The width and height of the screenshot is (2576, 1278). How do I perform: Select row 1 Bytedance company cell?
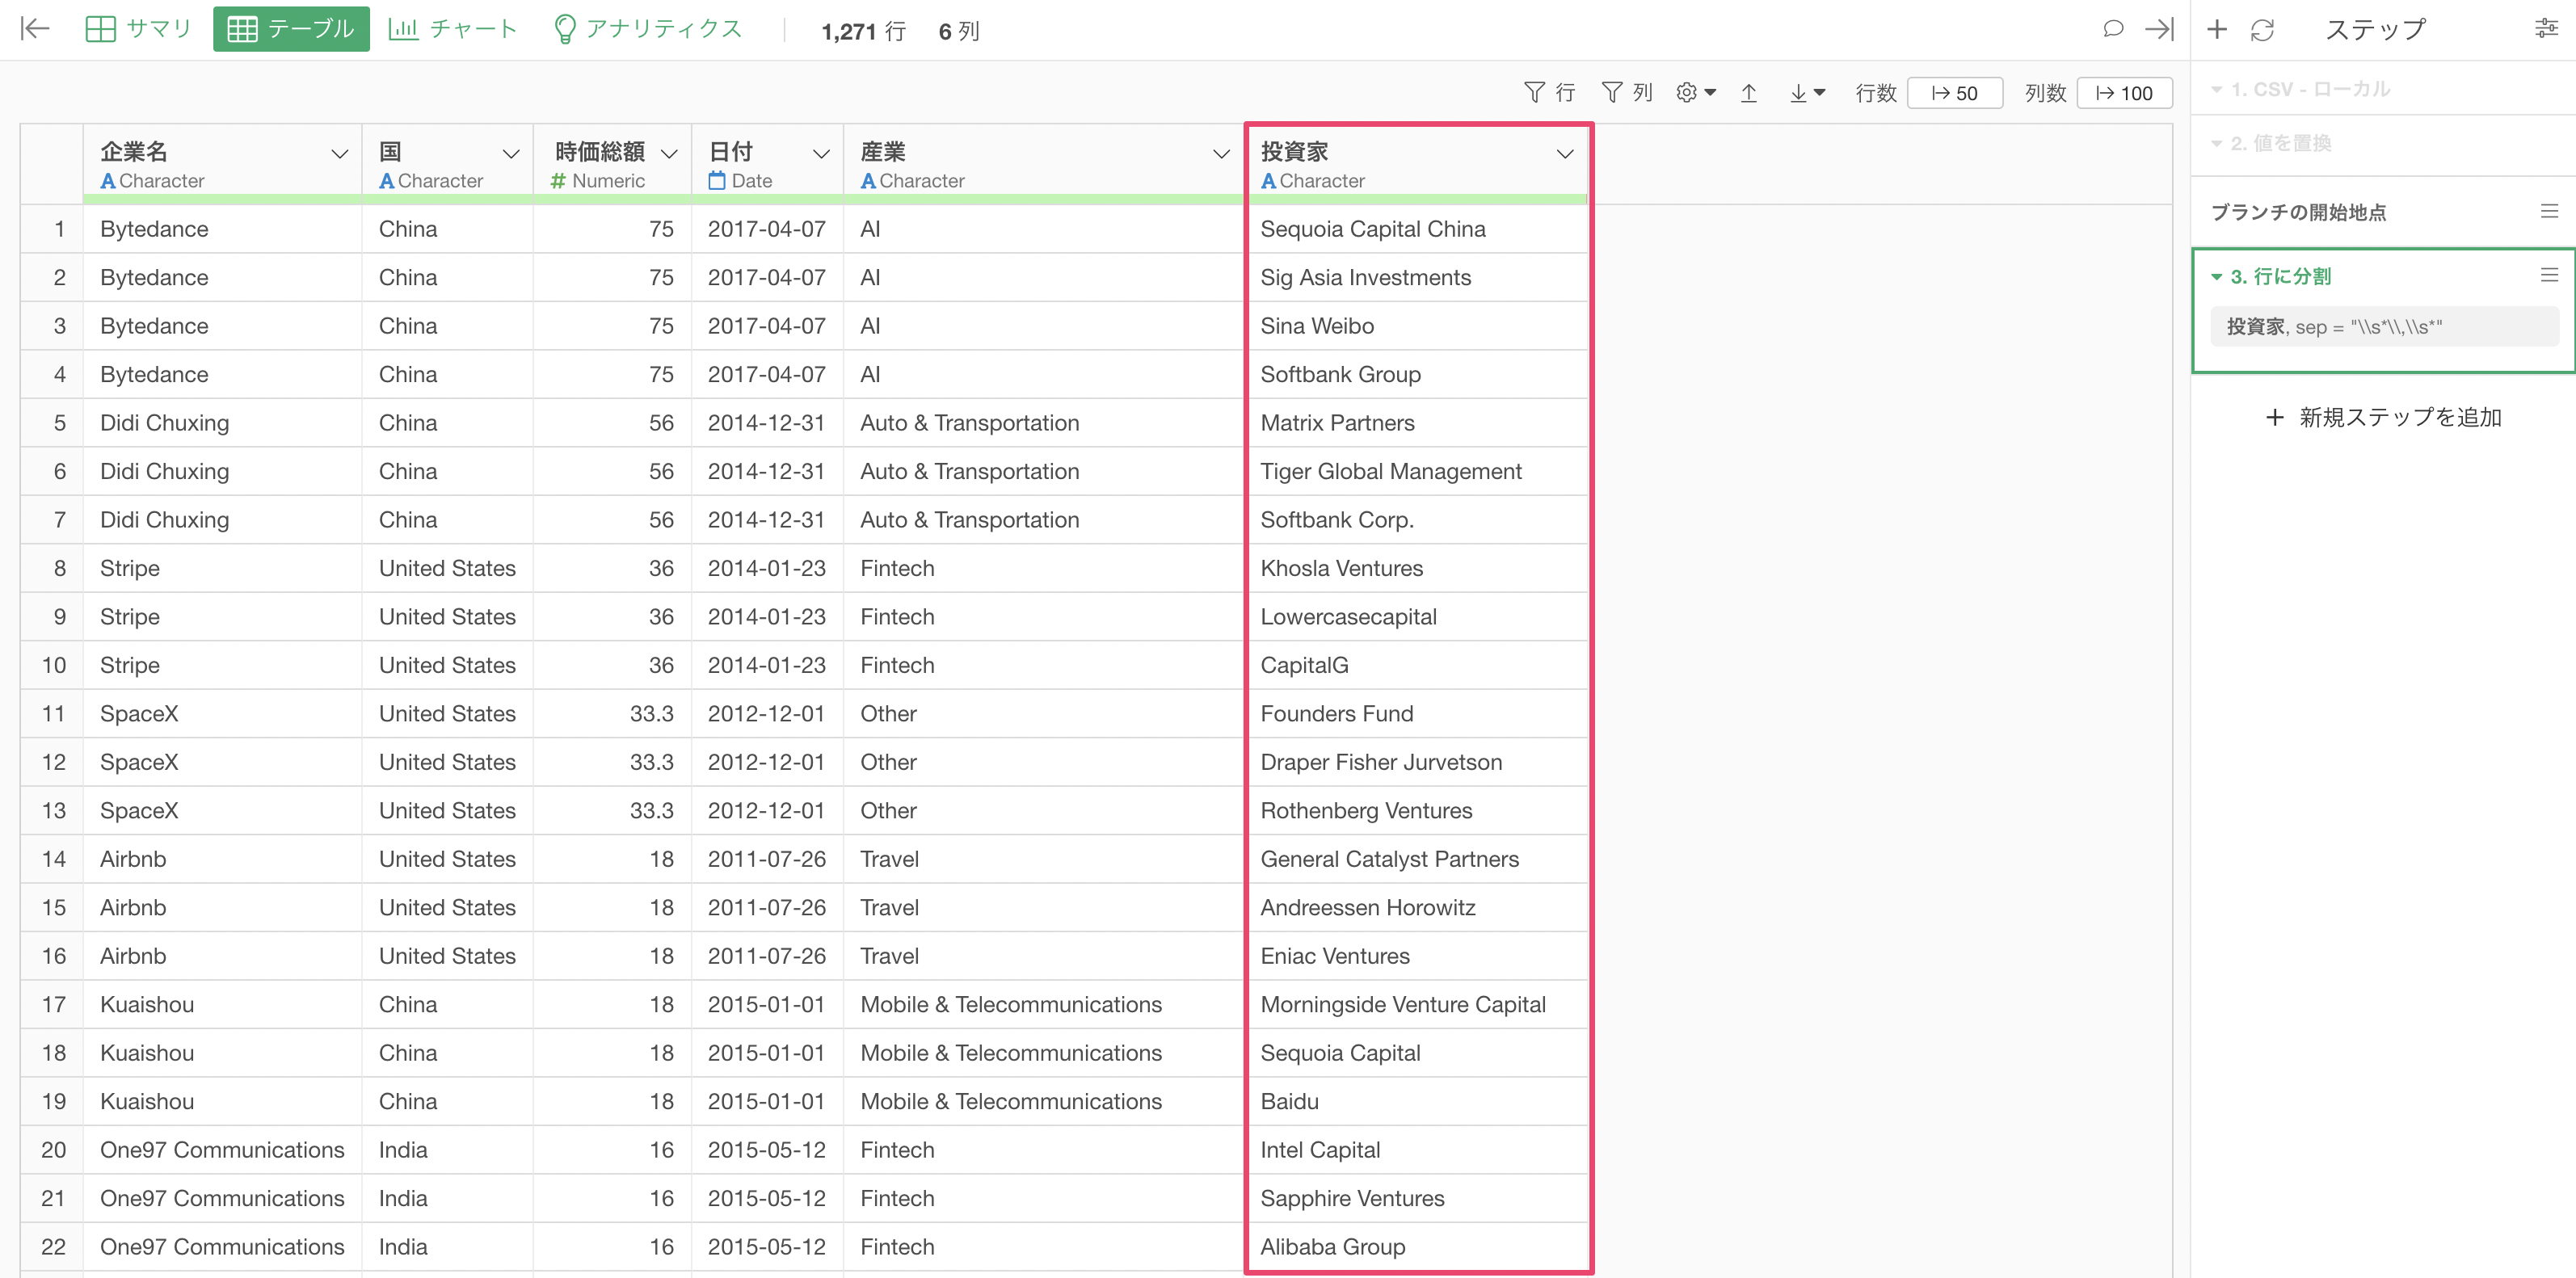tap(222, 229)
